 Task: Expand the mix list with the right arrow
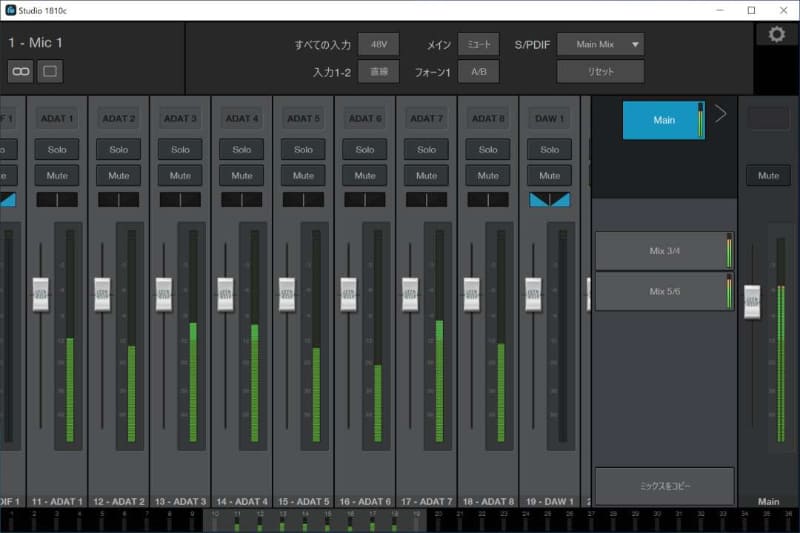point(720,114)
